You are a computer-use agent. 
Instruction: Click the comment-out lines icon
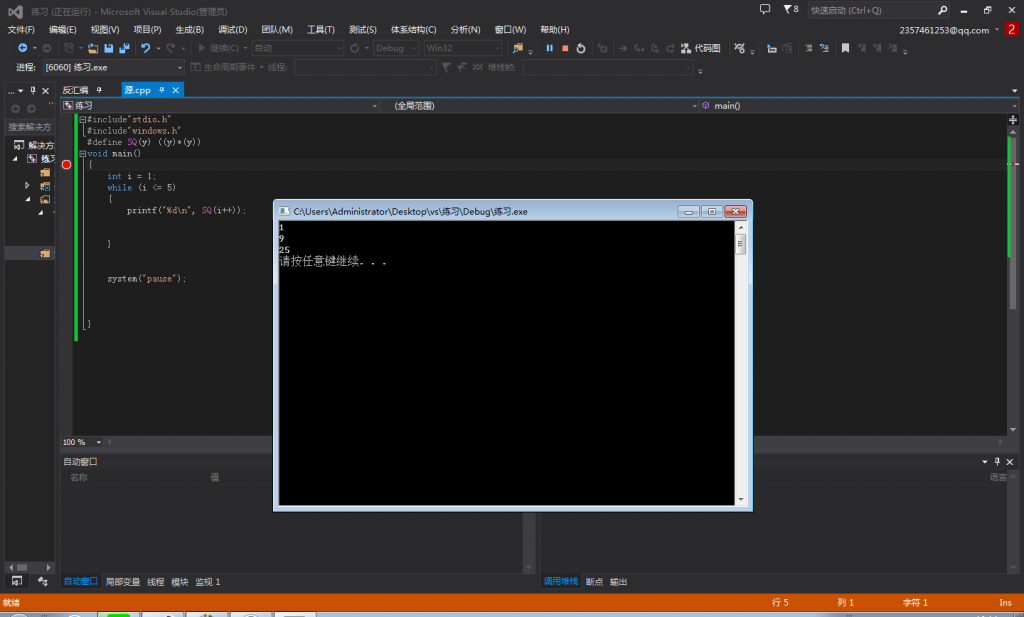pos(808,48)
